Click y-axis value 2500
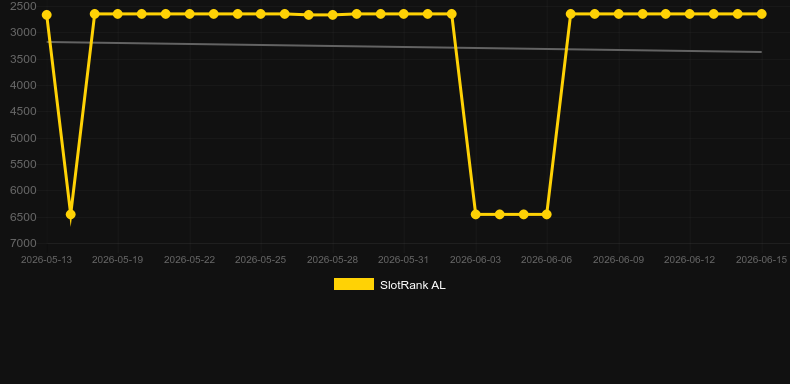Screen dimensions: 790x384 [23, 7]
